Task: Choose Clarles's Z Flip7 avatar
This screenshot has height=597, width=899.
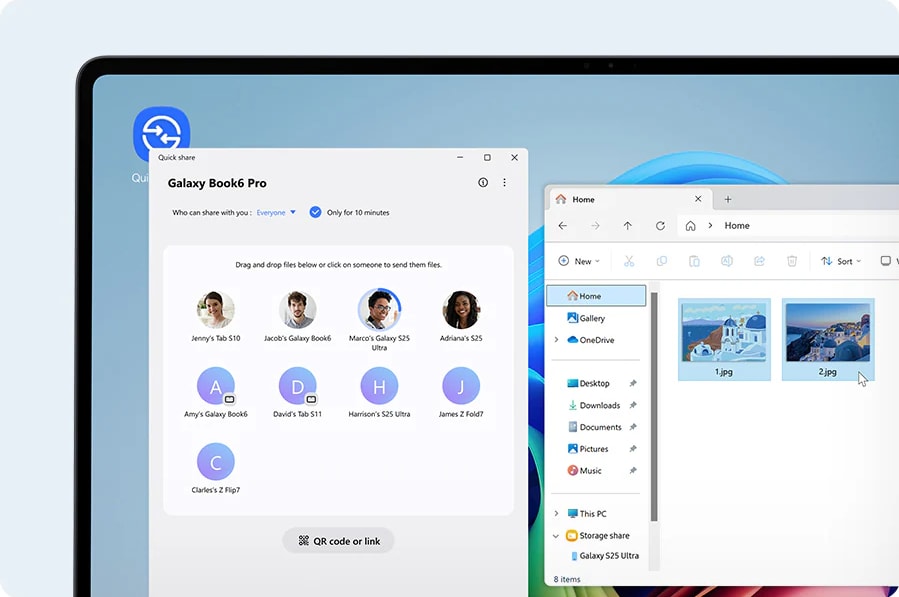Action: (216, 462)
